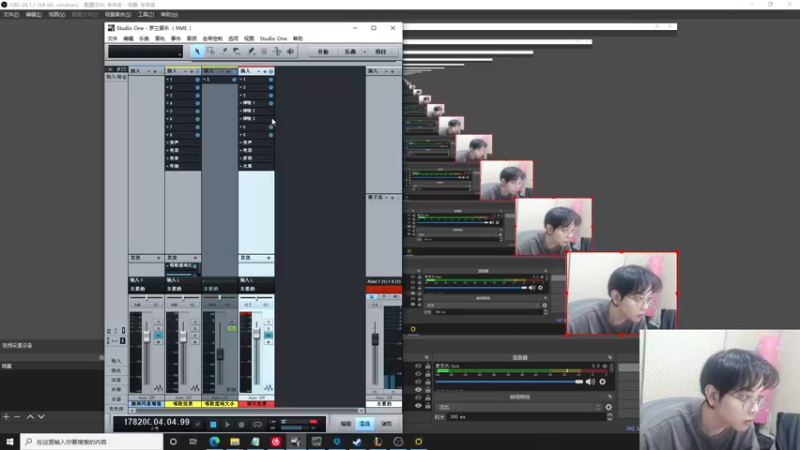Click the Play button in Studio One transport
The image size is (800, 450).
tap(228, 424)
